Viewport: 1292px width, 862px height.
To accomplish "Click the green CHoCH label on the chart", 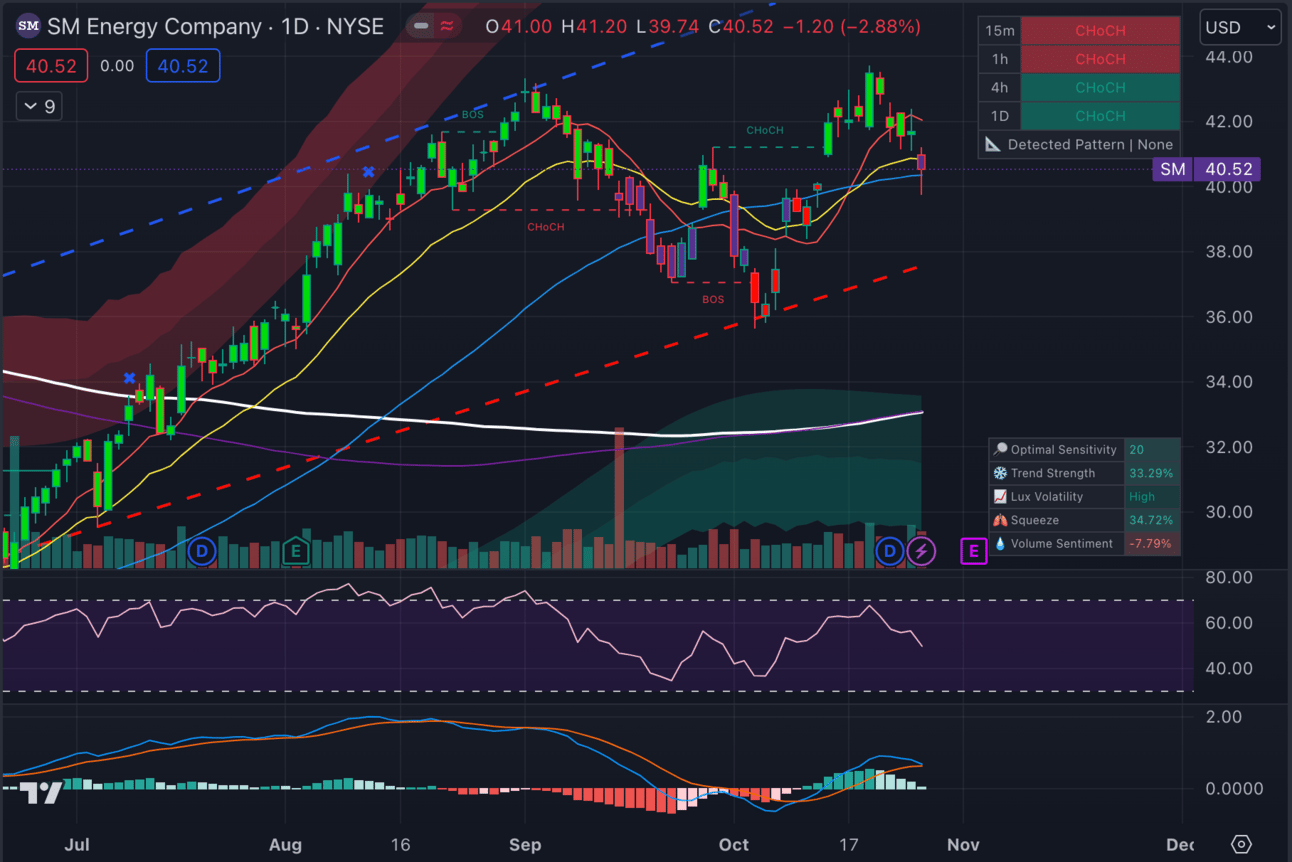I will tap(765, 131).
